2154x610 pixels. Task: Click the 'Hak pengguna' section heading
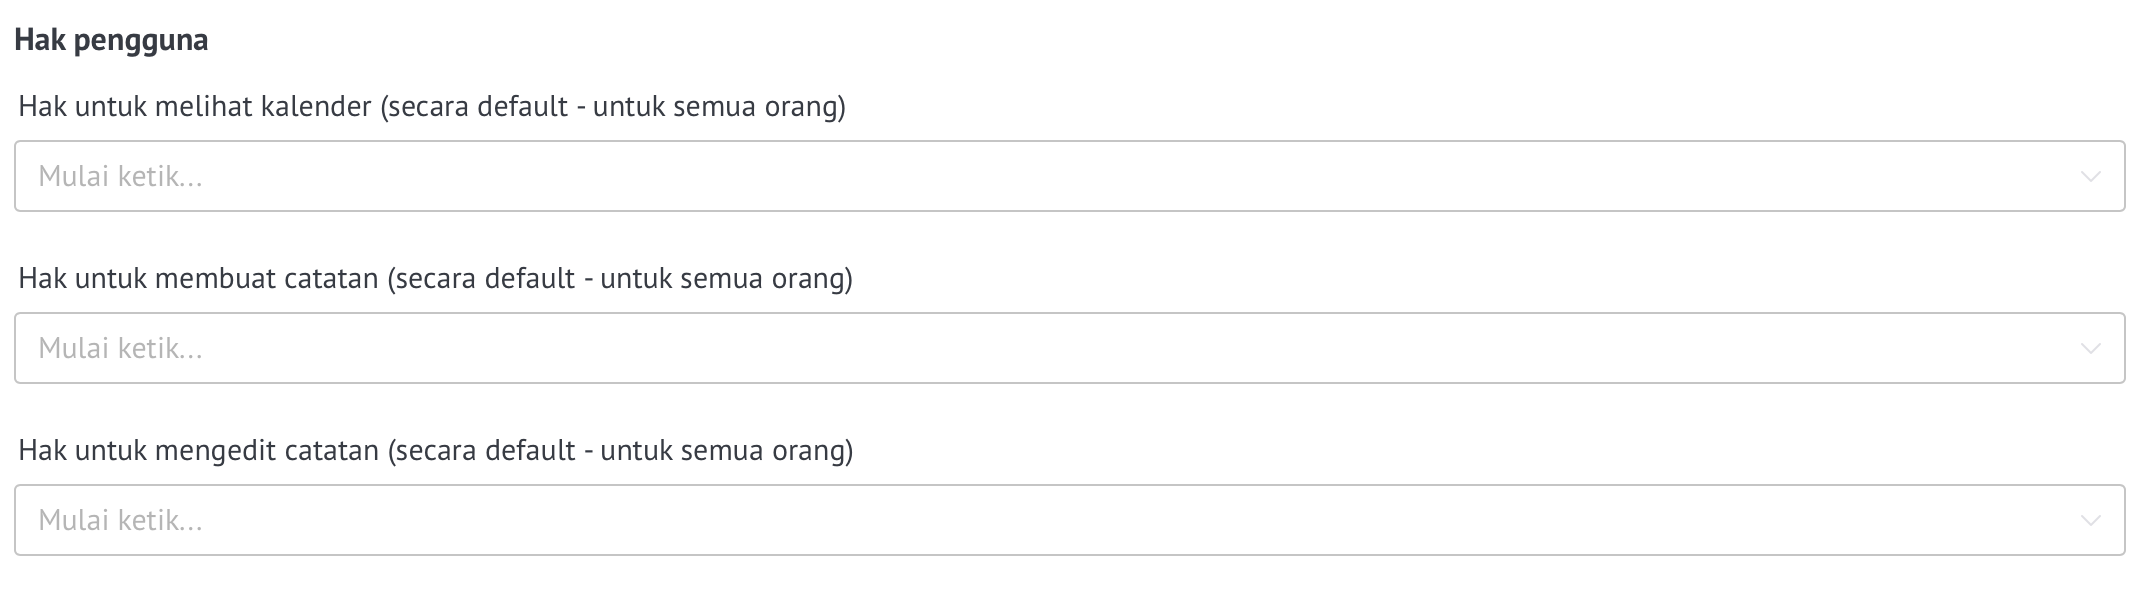point(111,41)
